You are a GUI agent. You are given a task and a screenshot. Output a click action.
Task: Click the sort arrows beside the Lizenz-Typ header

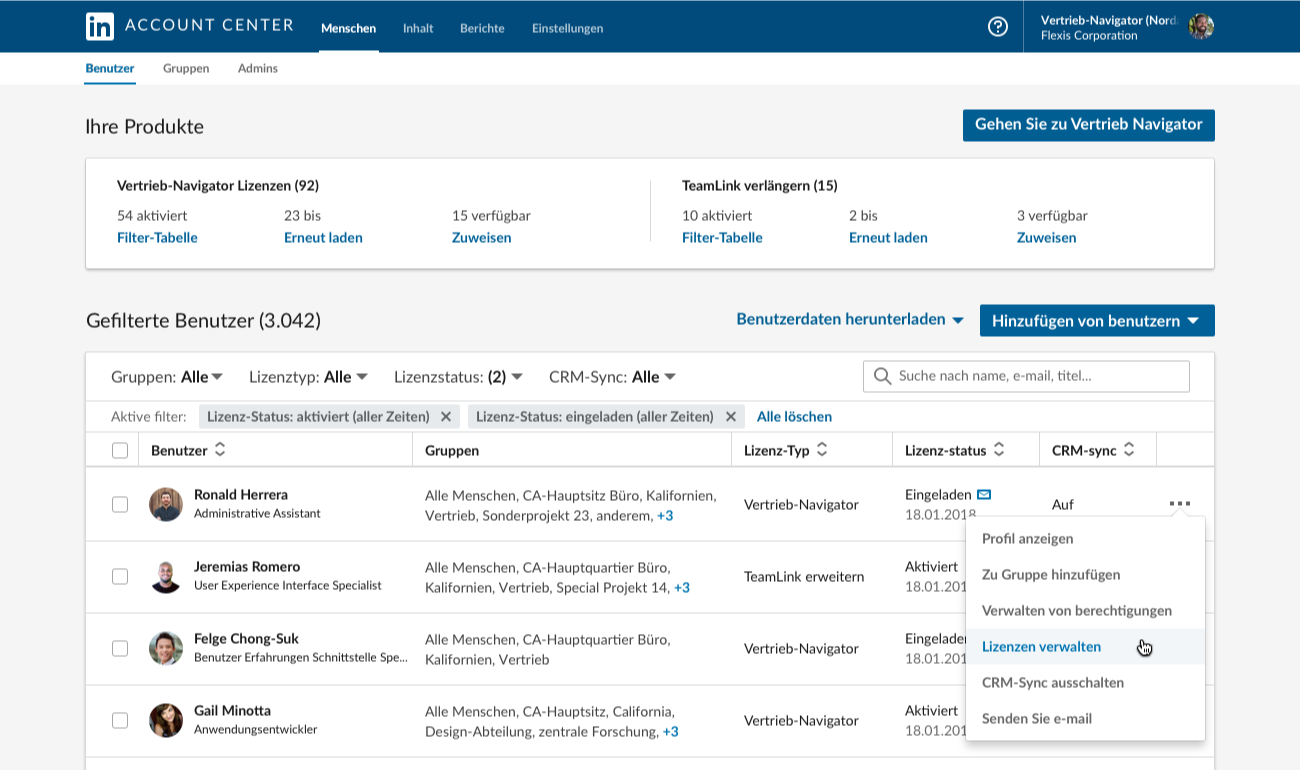[822, 450]
